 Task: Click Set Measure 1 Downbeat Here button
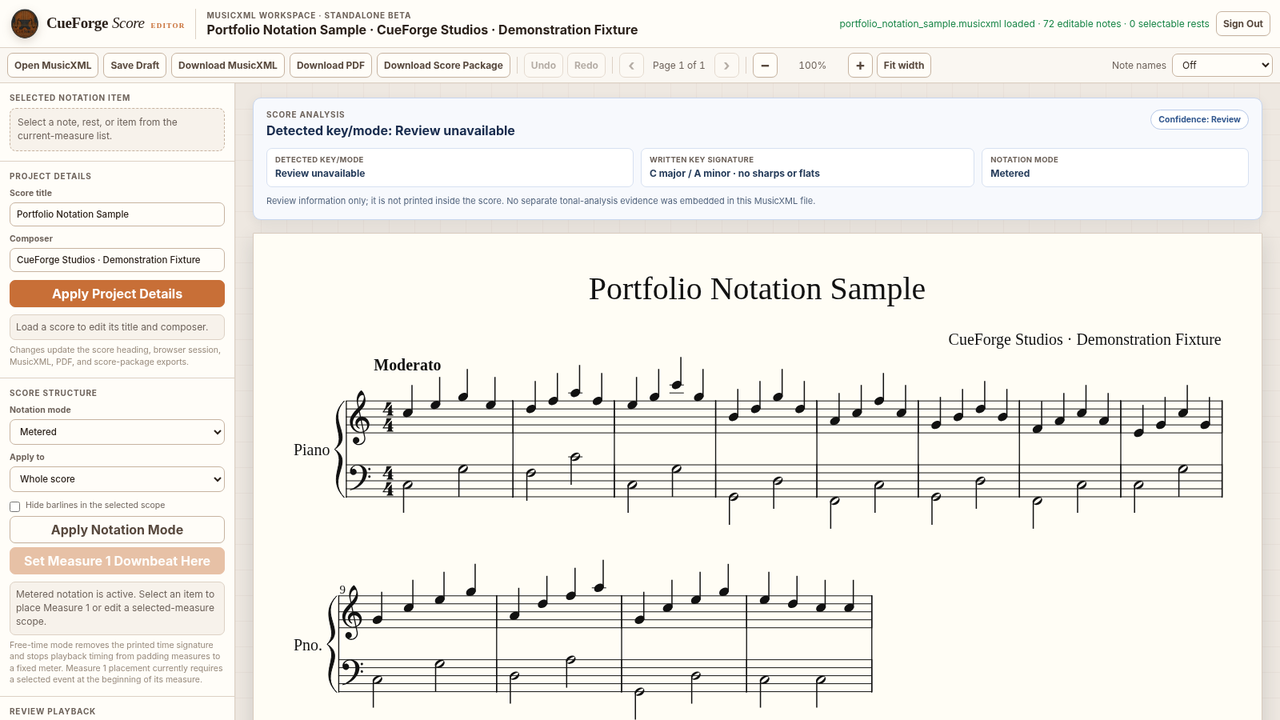(117, 561)
